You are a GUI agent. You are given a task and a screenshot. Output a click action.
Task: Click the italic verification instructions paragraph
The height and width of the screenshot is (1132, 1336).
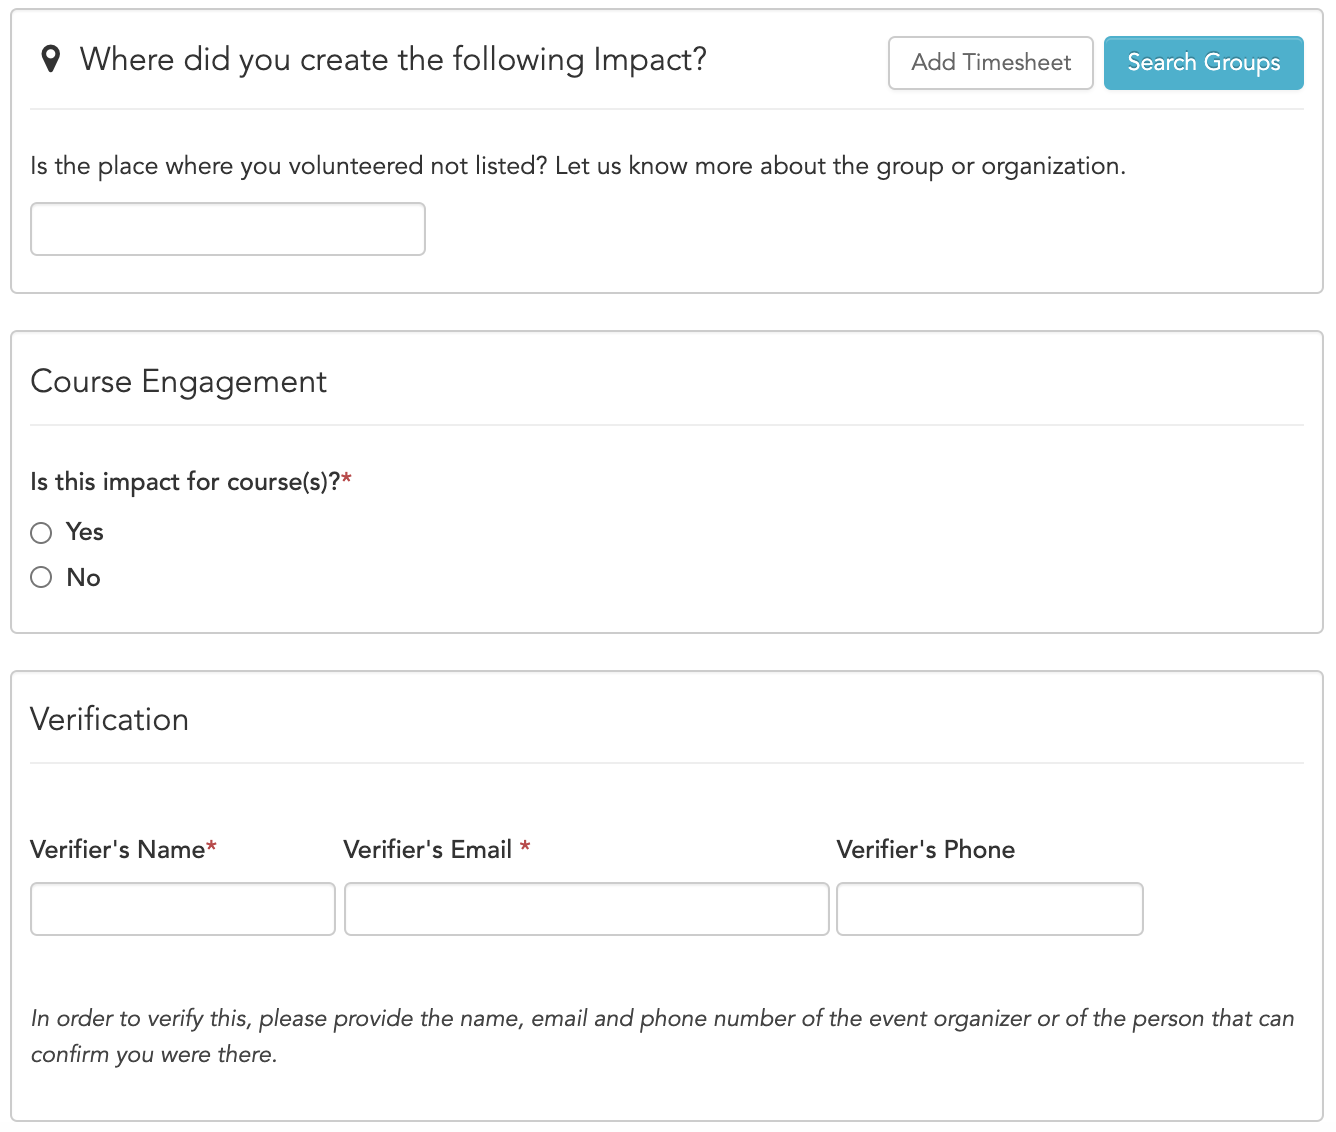pyautogui.click(x=662, y=1036)
